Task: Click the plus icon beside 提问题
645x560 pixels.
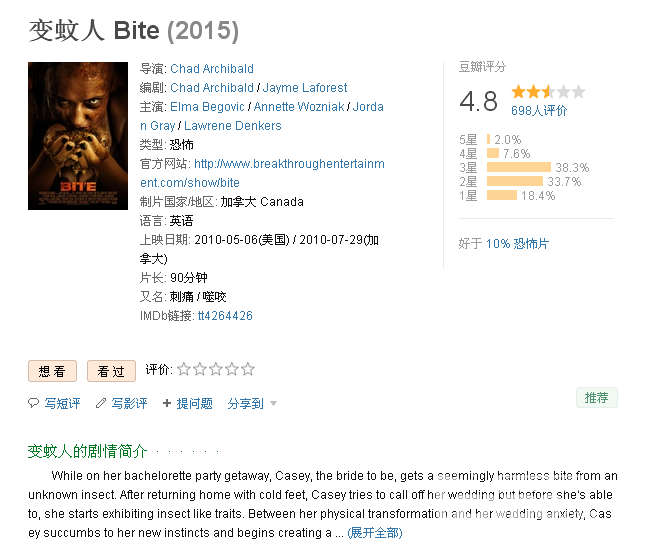Action: [x=167, y=403]
